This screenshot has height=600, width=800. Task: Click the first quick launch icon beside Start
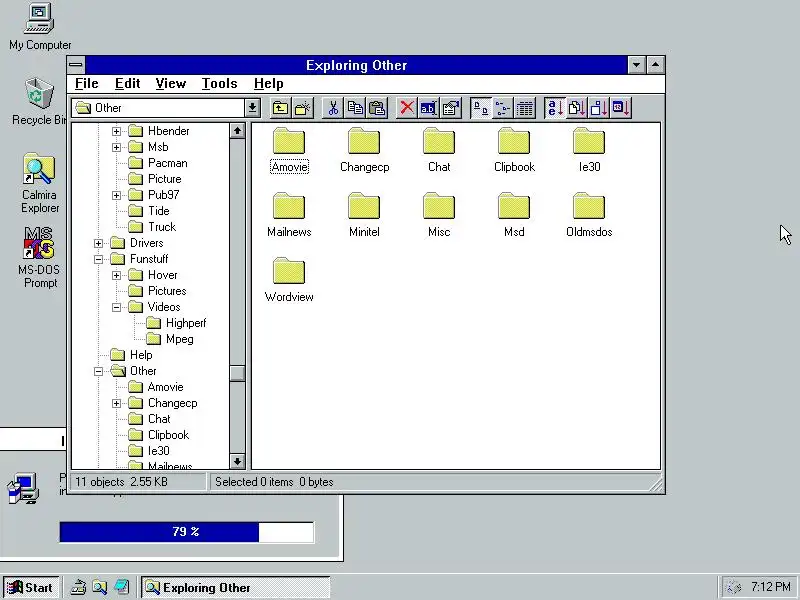[x=78, y=588]
